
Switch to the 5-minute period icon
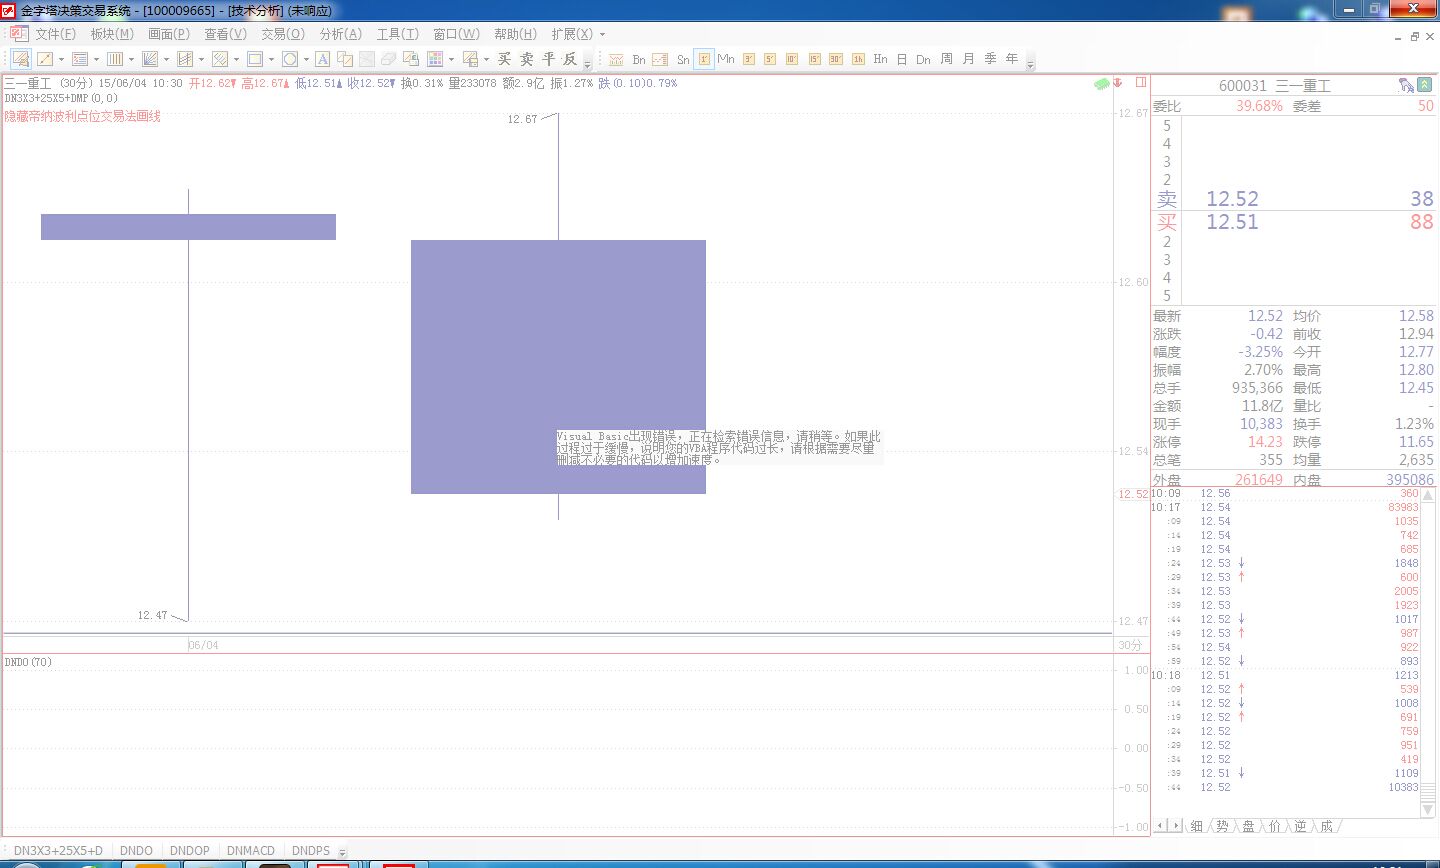coord(770,59)
